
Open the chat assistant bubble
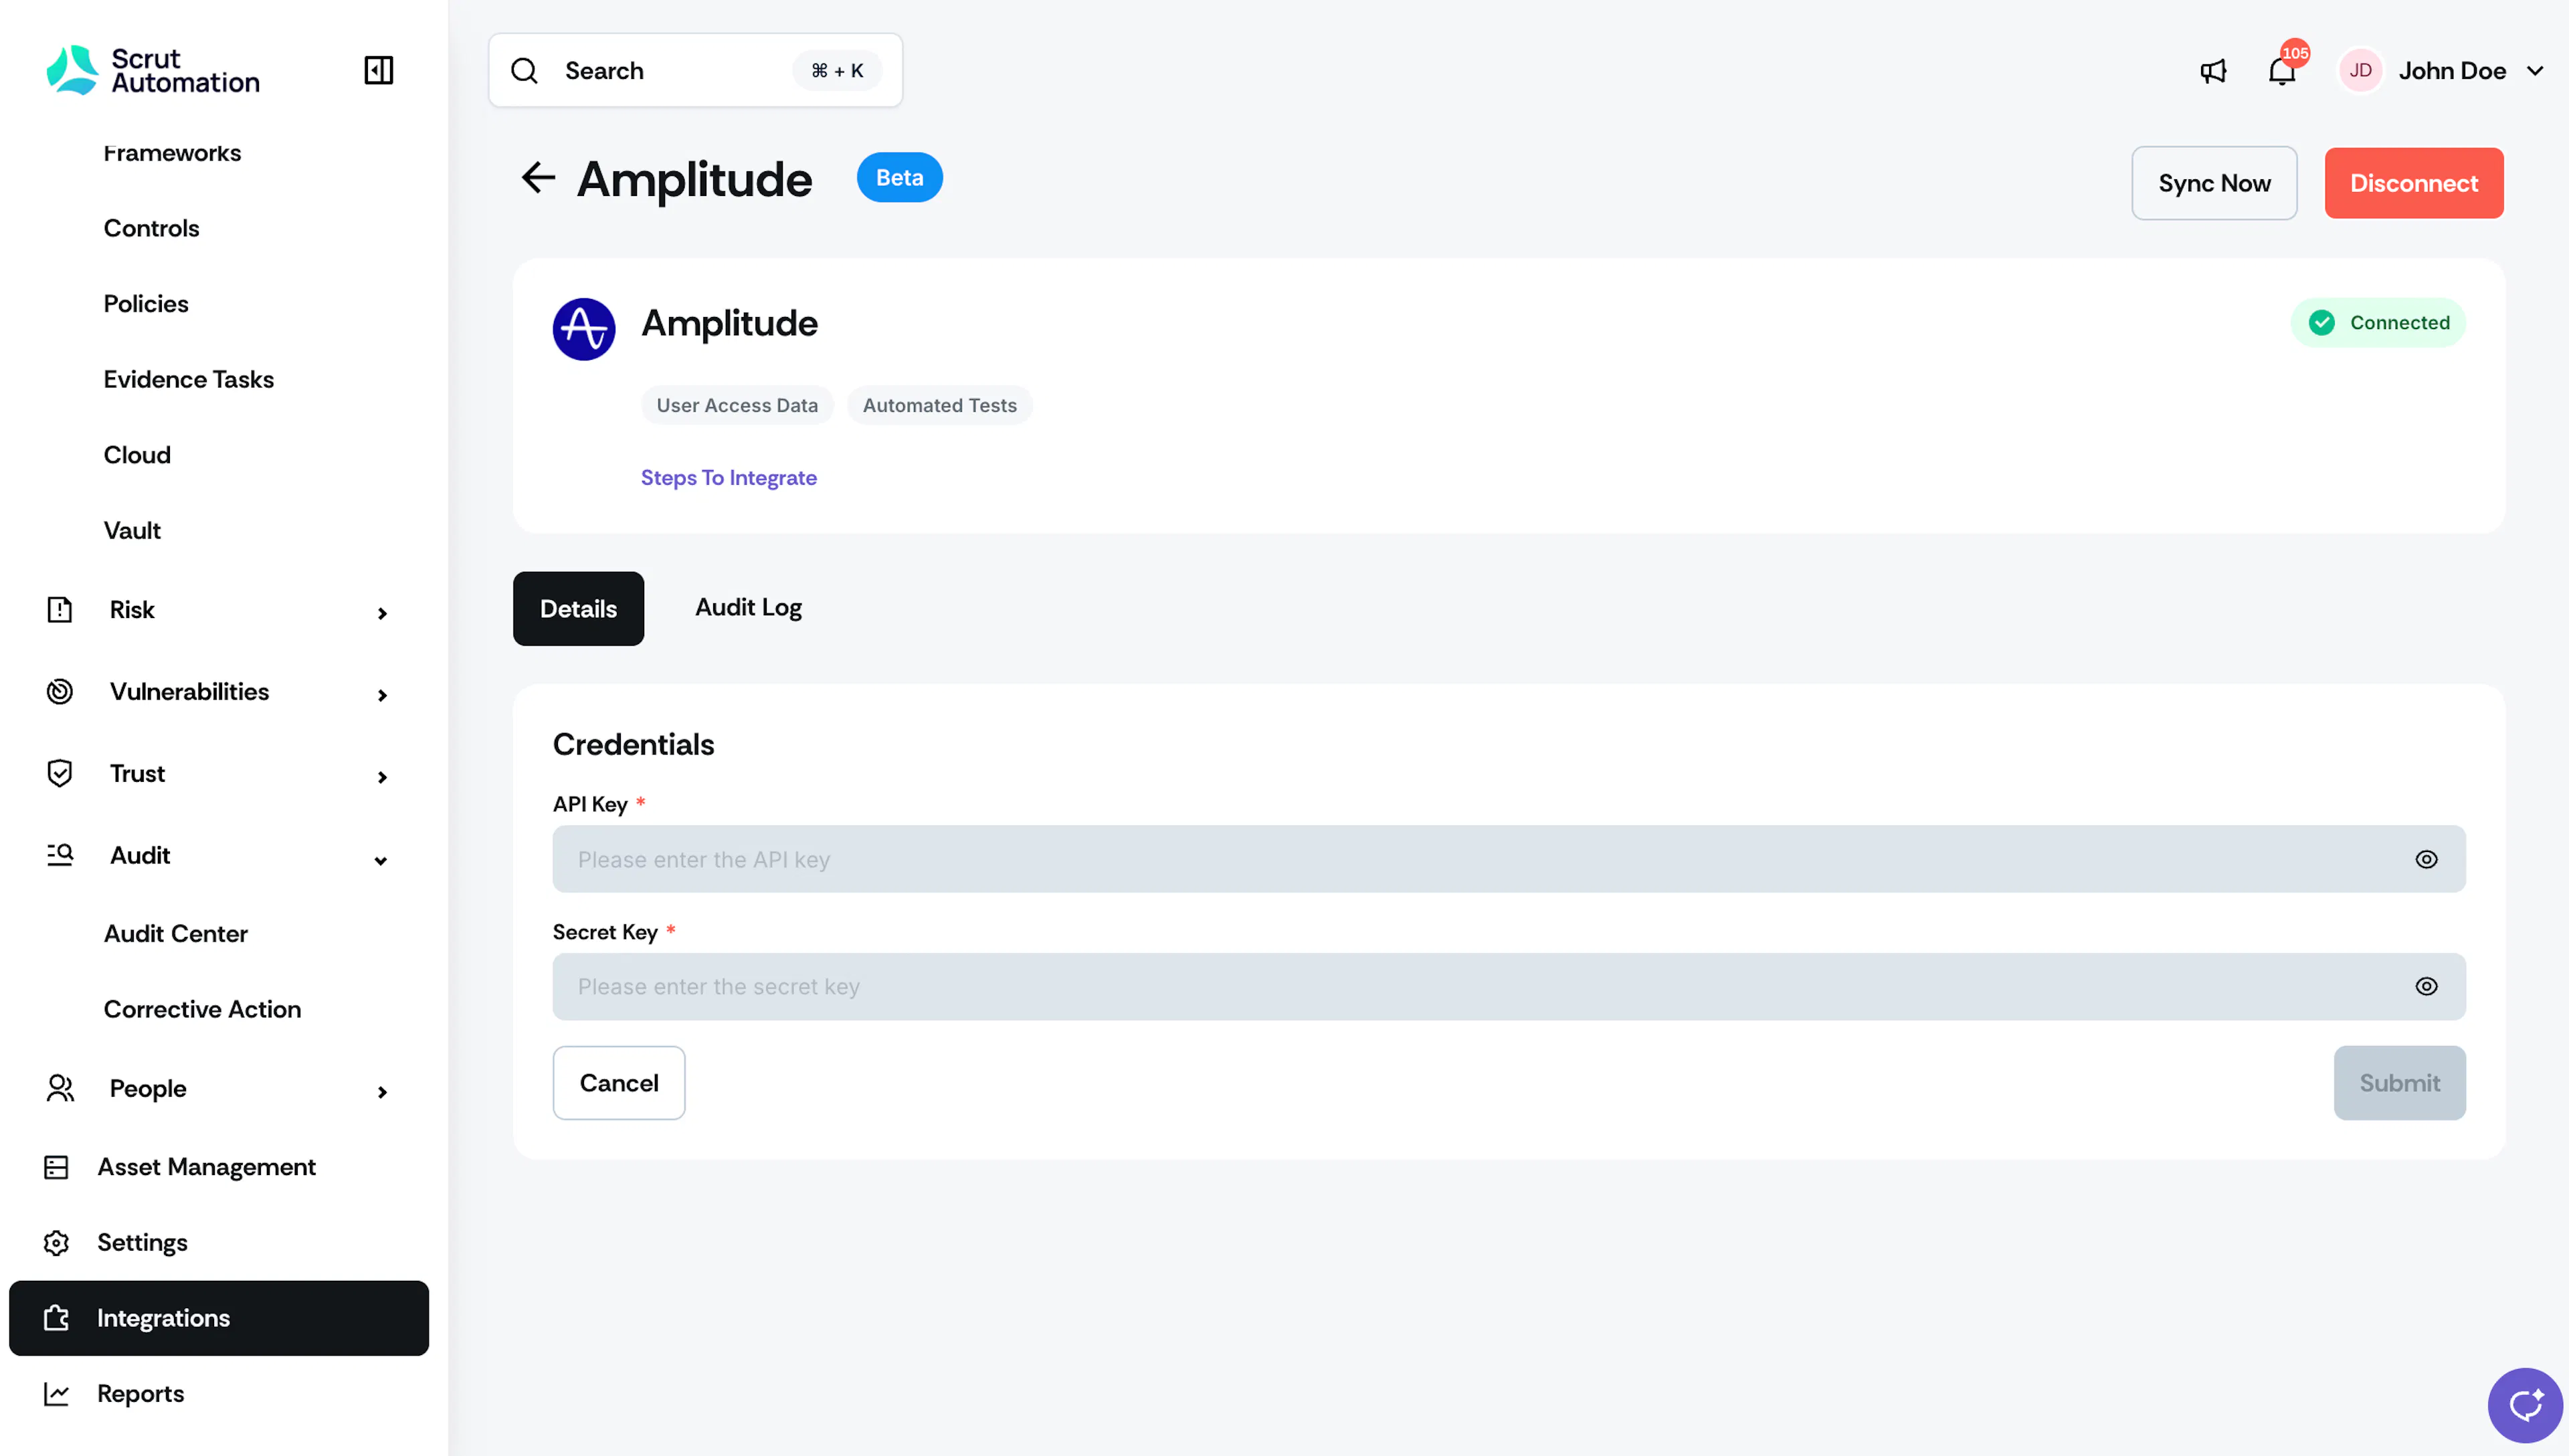pos(2525,1405)
